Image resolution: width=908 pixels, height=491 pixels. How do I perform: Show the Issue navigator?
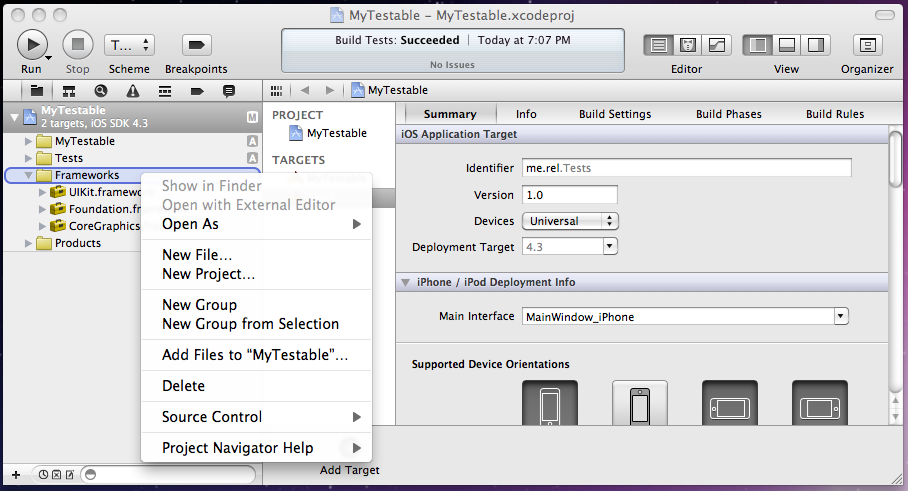[133, 91]
